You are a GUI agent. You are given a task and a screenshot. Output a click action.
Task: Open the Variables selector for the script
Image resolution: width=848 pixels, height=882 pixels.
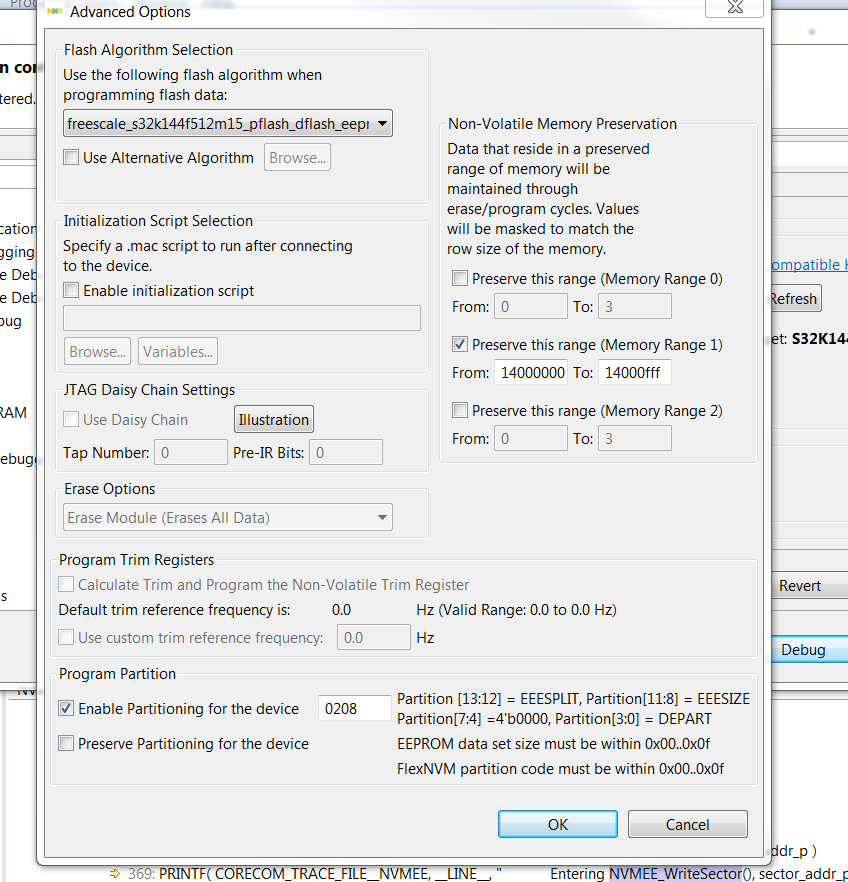click(177, 351)
